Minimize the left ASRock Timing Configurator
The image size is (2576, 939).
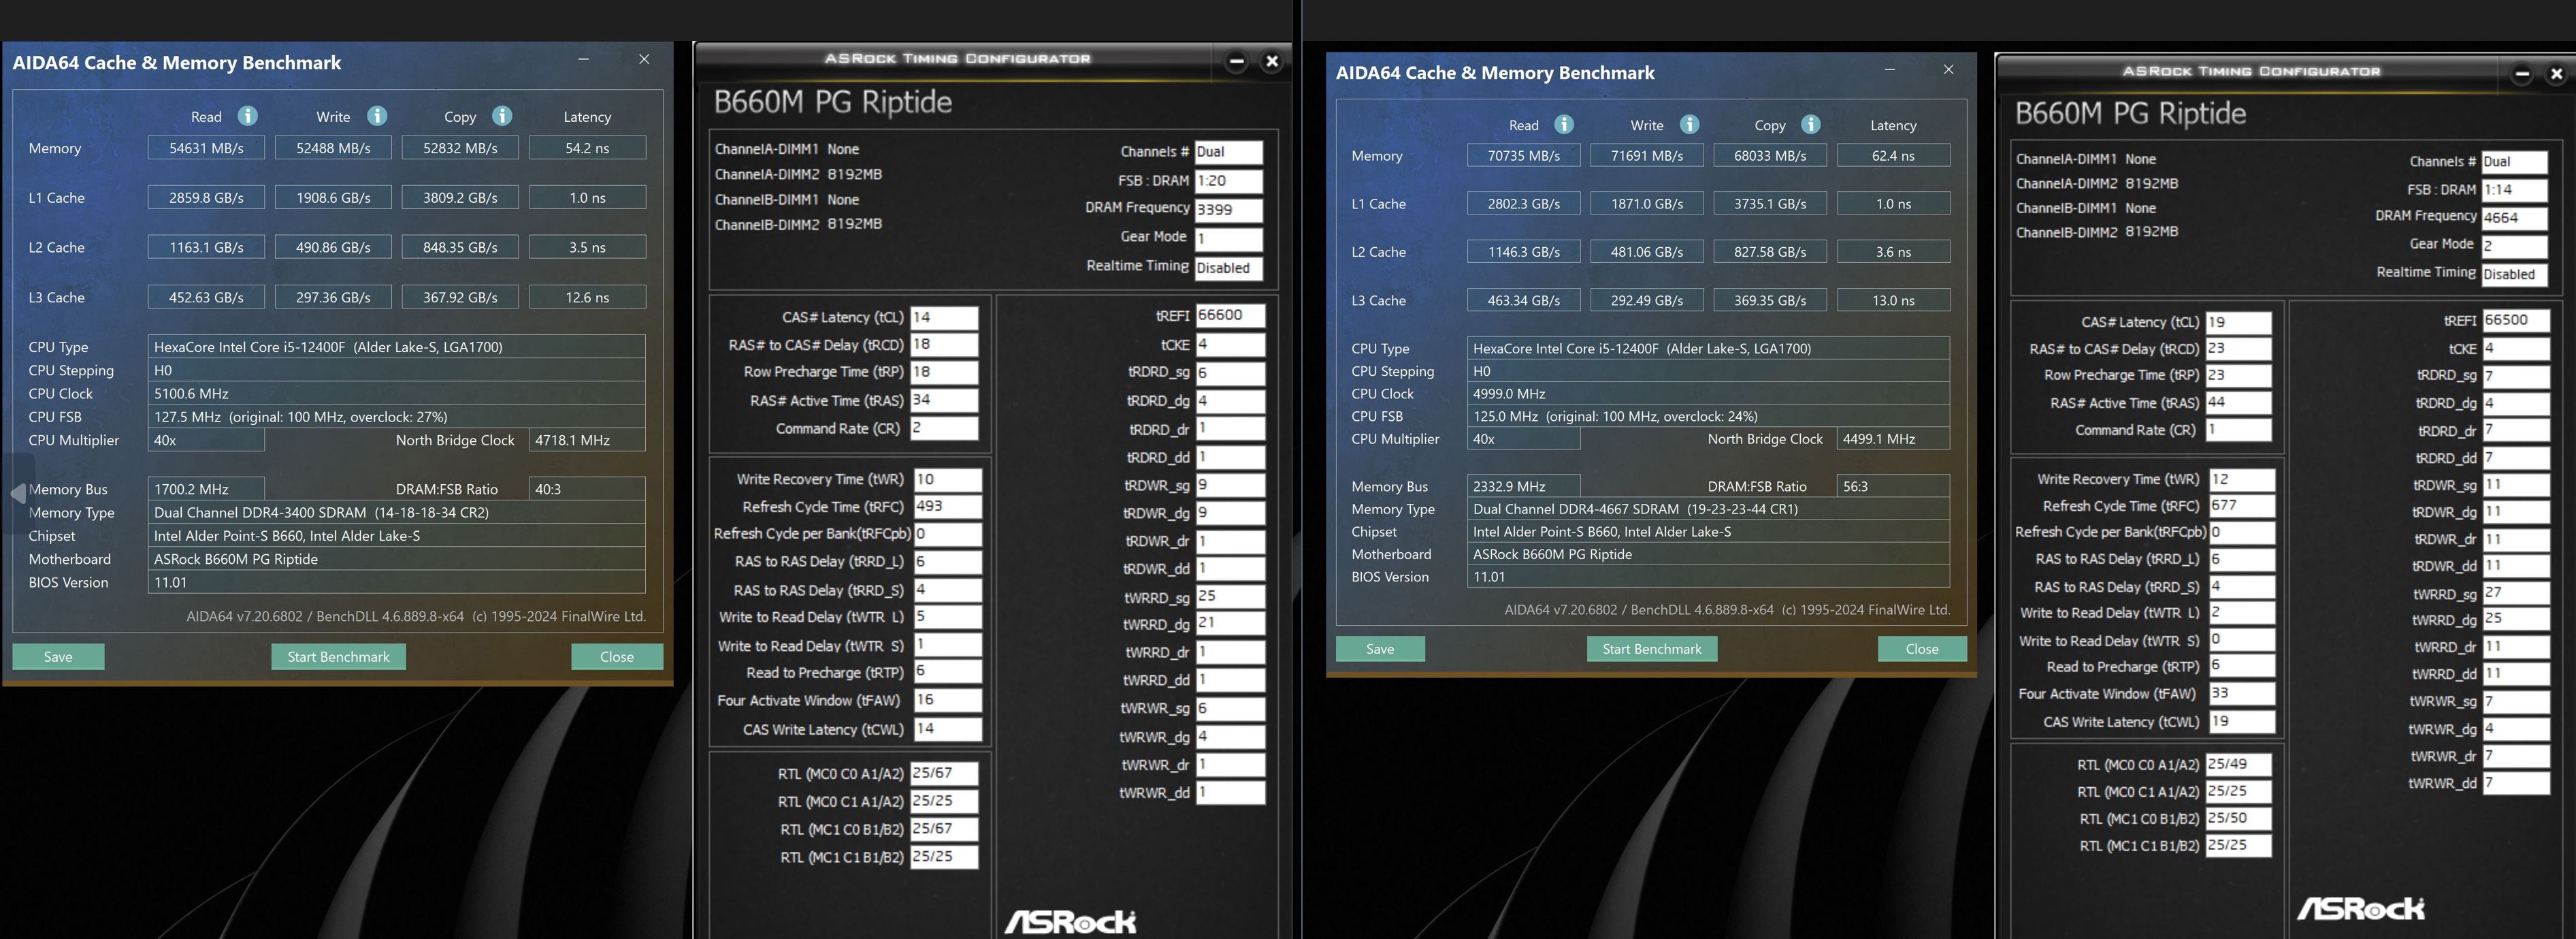[1236, 61]
